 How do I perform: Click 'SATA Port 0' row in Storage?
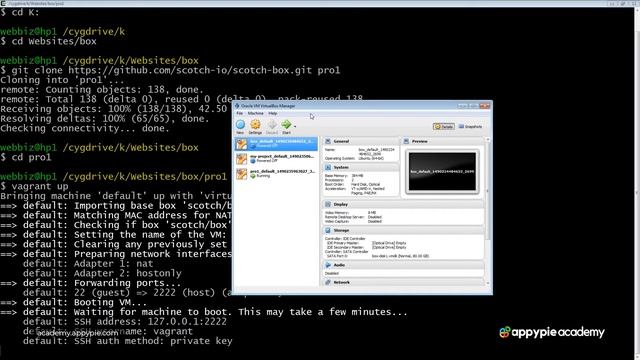coord(378,256)
